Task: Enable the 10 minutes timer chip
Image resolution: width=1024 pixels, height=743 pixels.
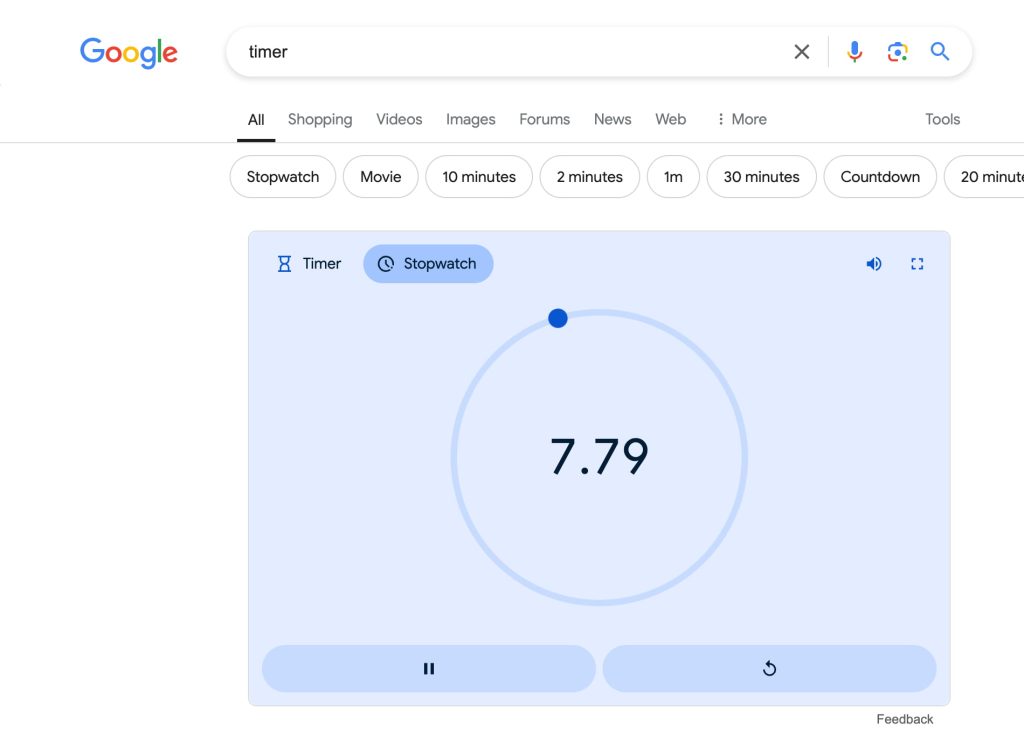Action: (478, 176)
